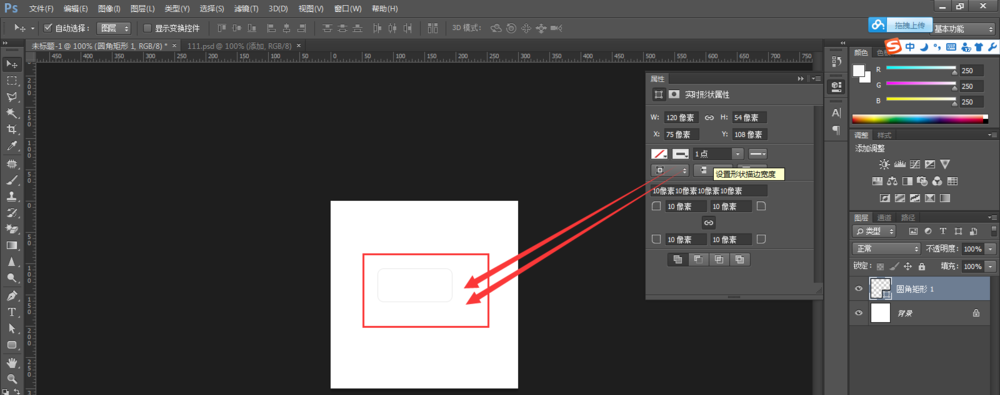Add a Color Balance adjustment
Screen dimensions: 1000x395
coord(893,181)
